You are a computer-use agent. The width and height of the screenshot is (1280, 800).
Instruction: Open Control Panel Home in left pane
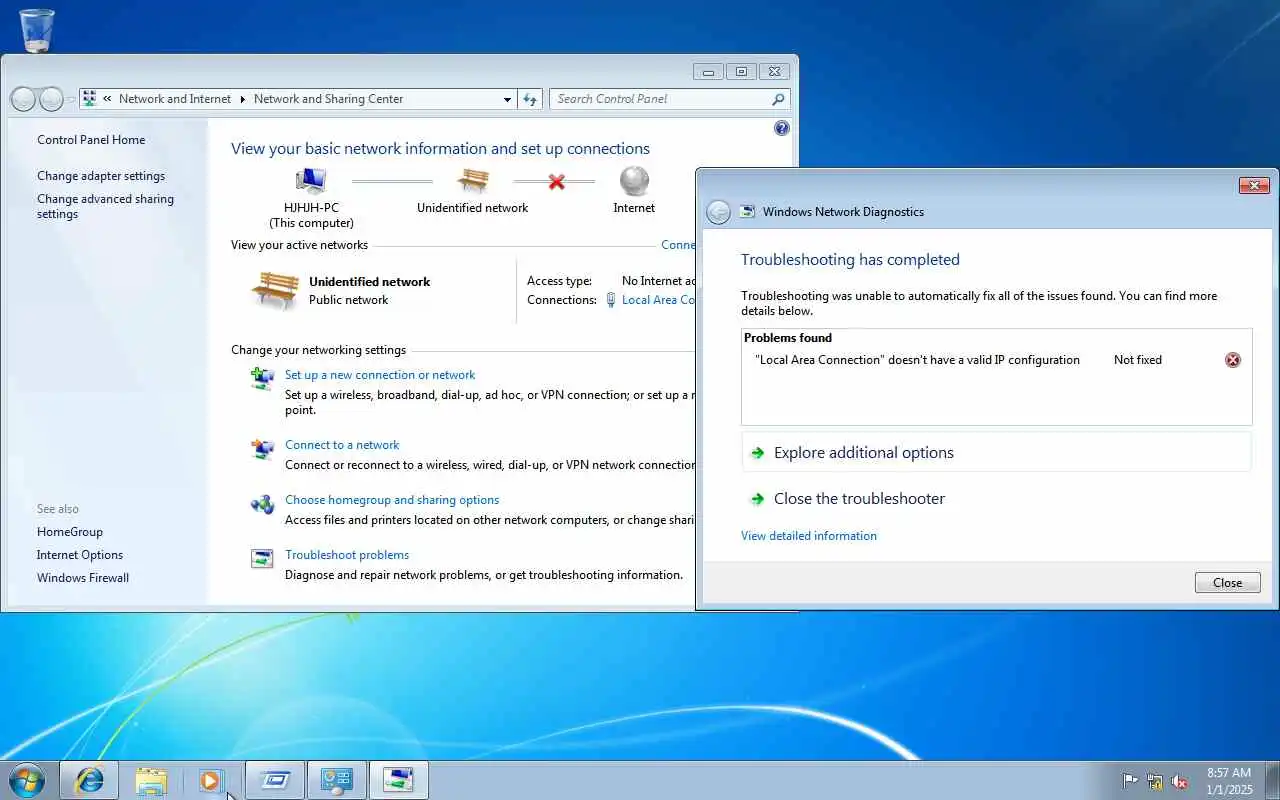coord(91,140)
